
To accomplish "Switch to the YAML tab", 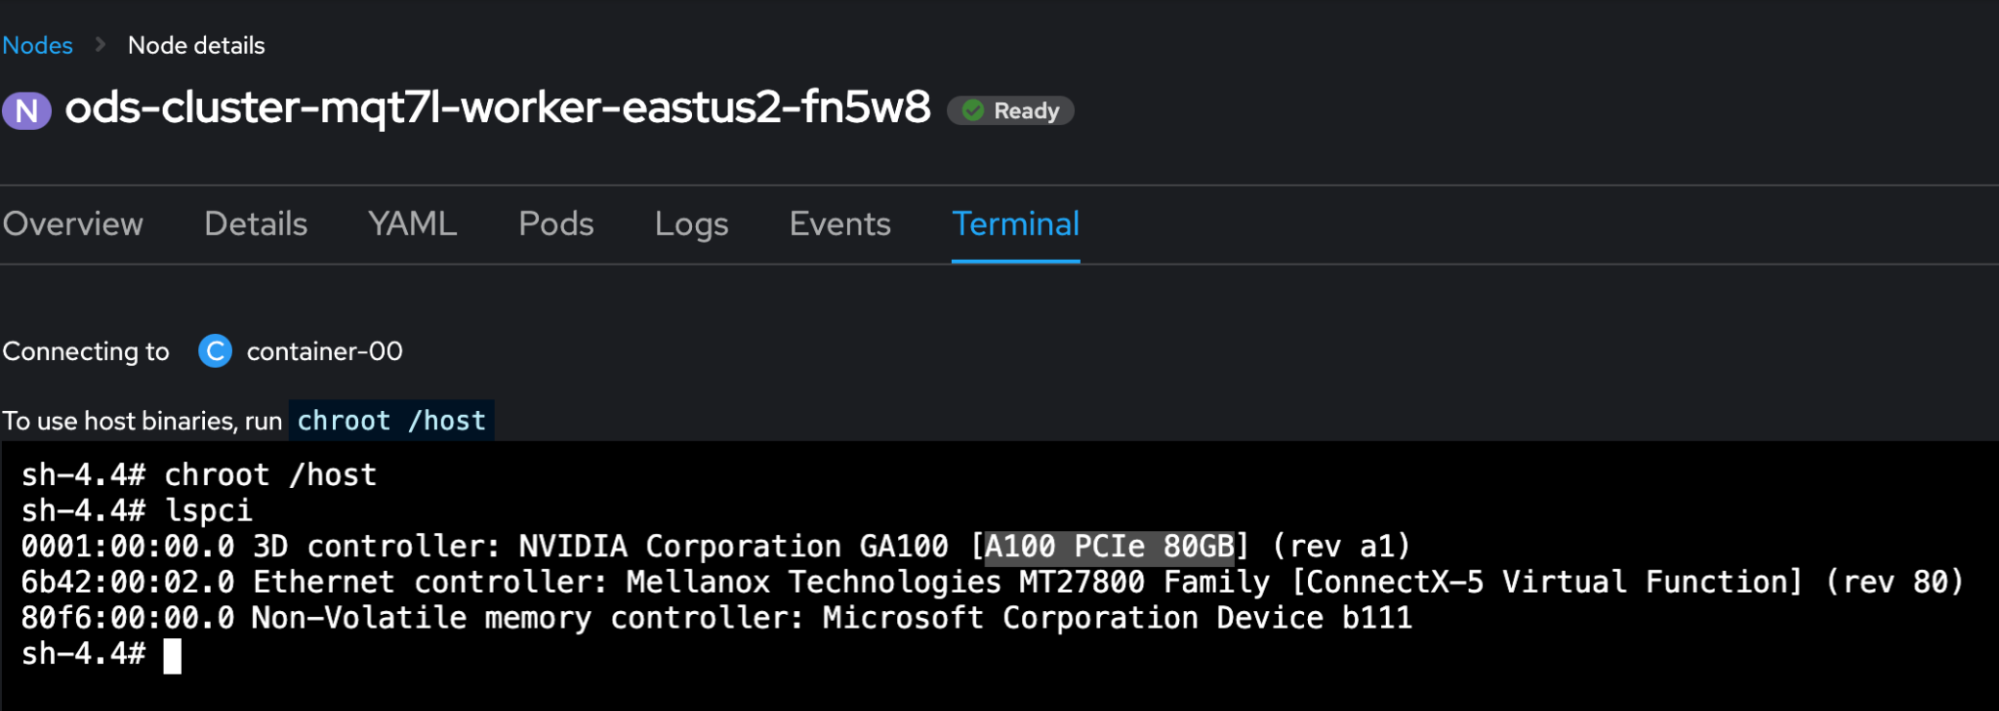I will [412, 224].
